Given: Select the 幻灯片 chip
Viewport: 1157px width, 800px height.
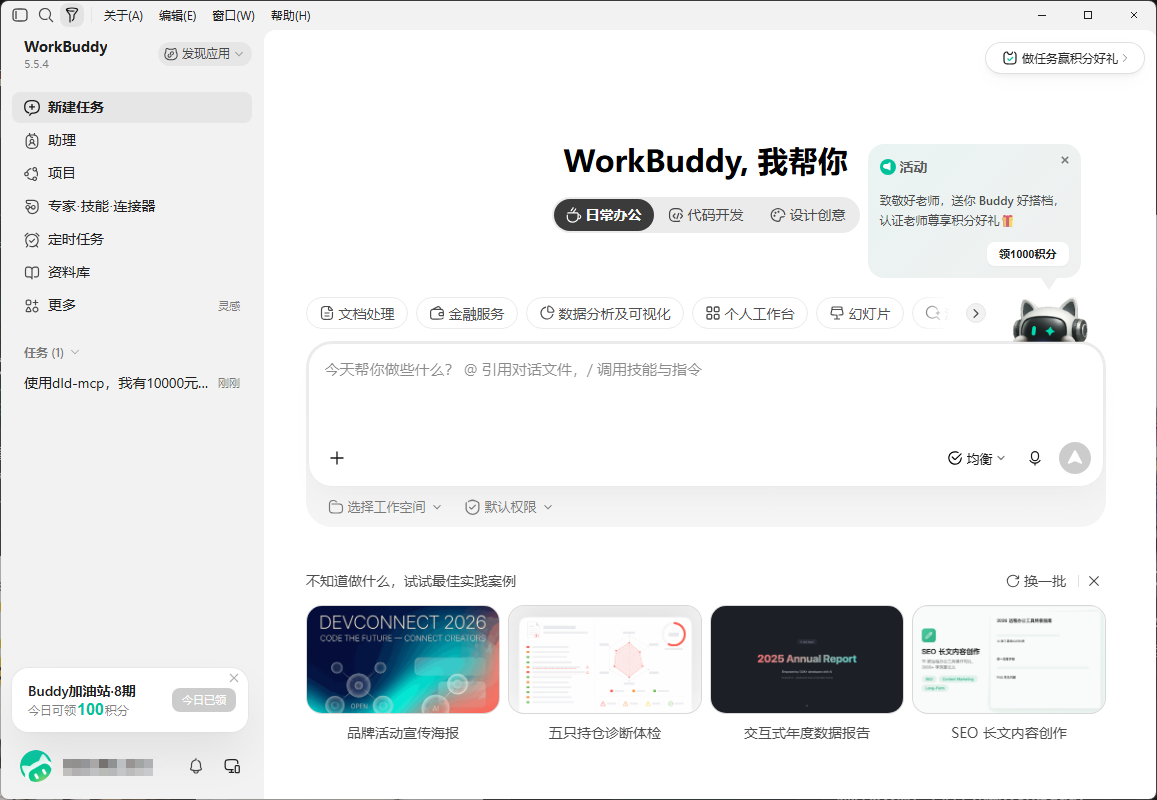Looking at the screenshot, I should (x=860, y=314).
